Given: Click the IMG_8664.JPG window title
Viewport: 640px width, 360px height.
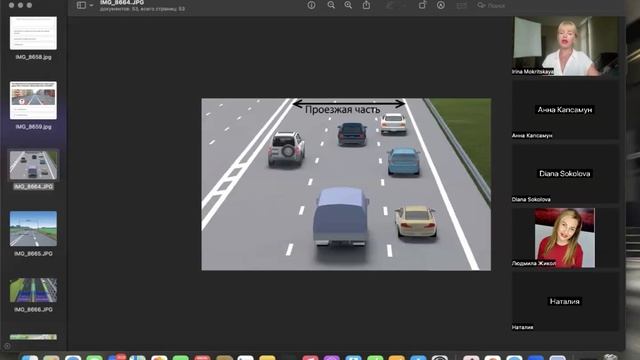Looking at the screenshot, I should pos(122,2).
